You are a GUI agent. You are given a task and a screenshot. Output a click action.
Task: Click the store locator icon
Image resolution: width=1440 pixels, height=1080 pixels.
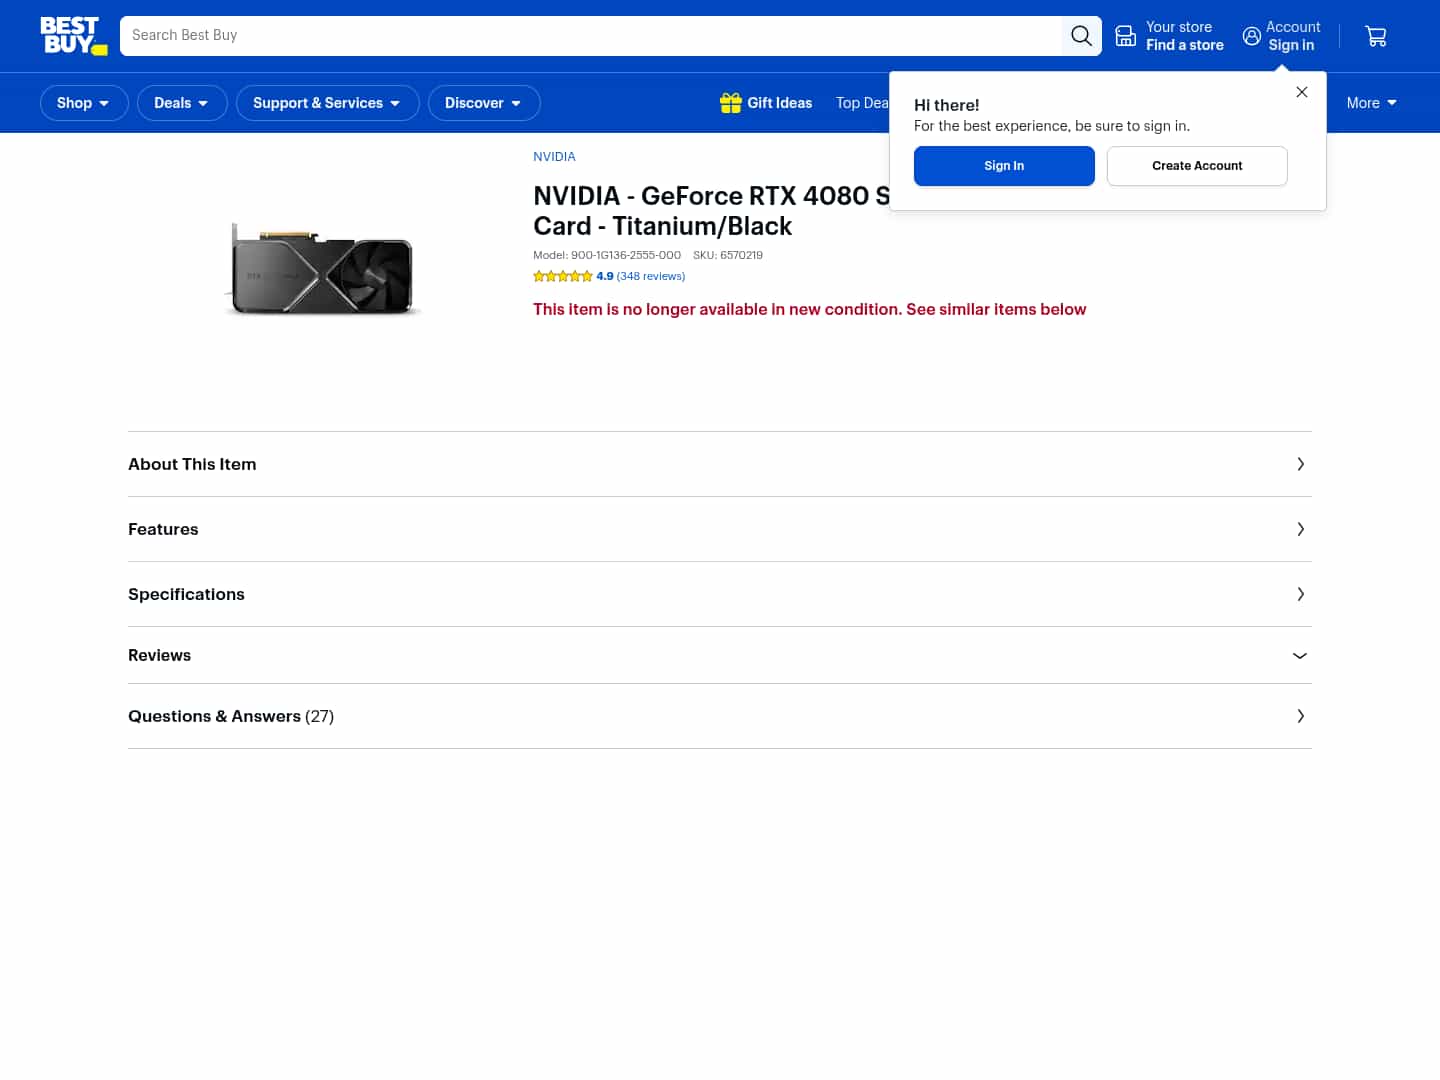click(x=1126, y=36)
